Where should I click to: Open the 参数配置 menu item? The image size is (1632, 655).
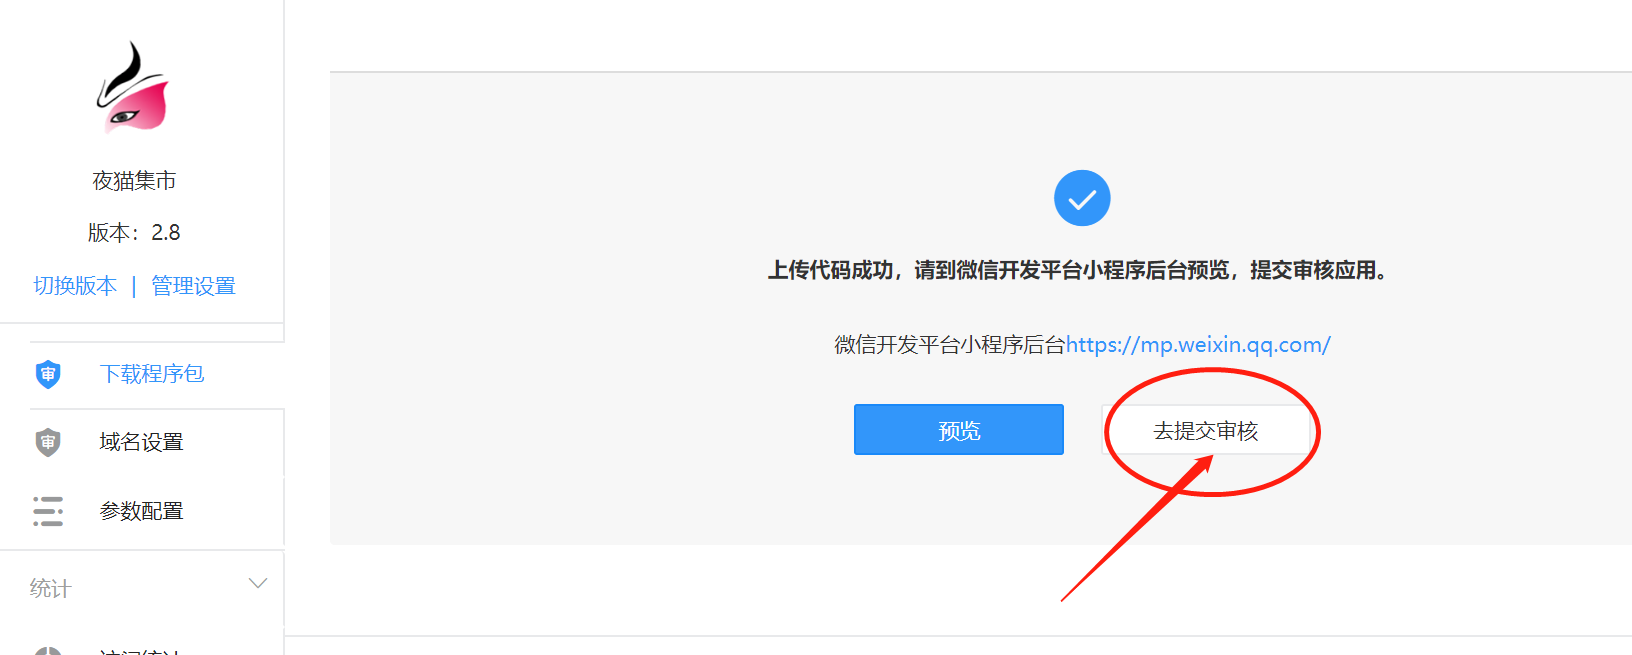click(x=142, y=511)
